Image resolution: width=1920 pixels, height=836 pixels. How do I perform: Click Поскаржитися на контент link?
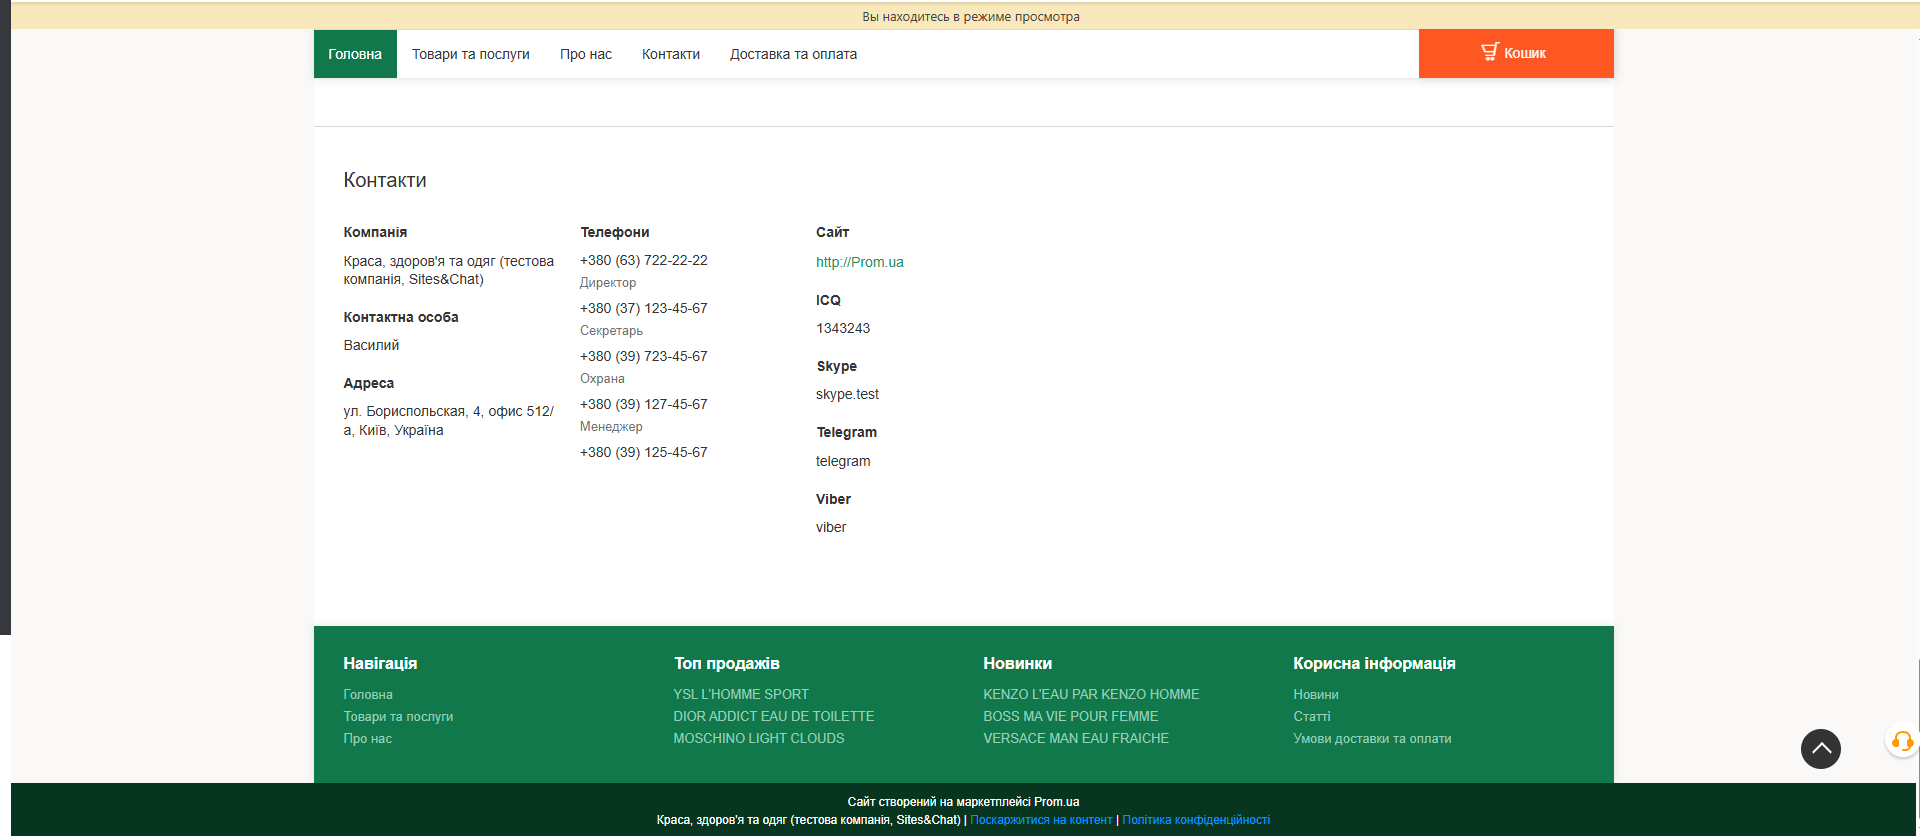[x=1041, y=820]
